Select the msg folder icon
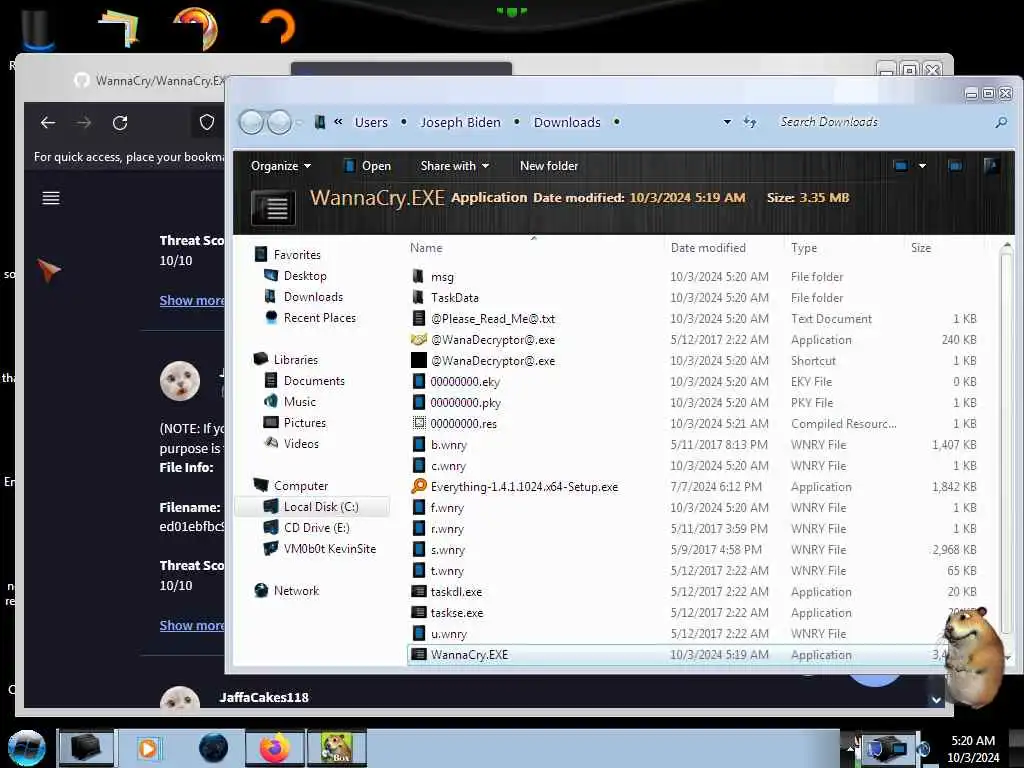This screenshot has height=768, width=1024. click(x=419, y=276)
